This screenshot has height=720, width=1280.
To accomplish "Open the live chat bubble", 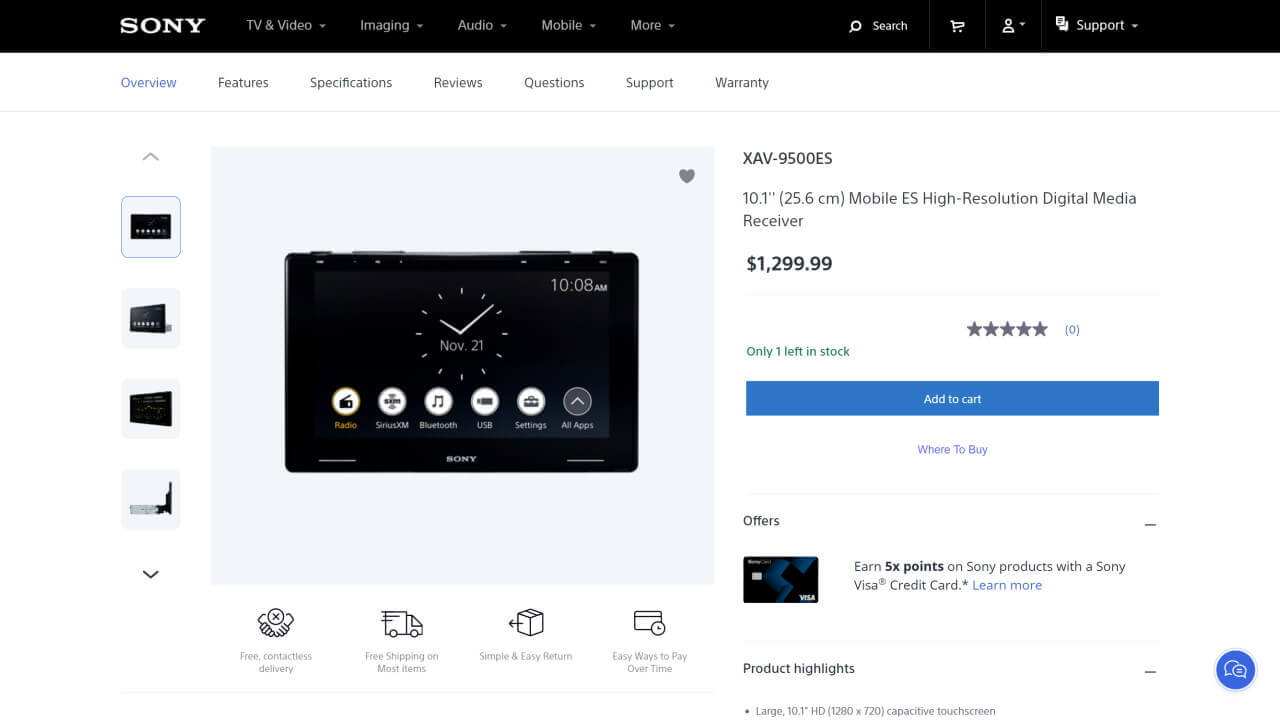I will point(1235,670).
